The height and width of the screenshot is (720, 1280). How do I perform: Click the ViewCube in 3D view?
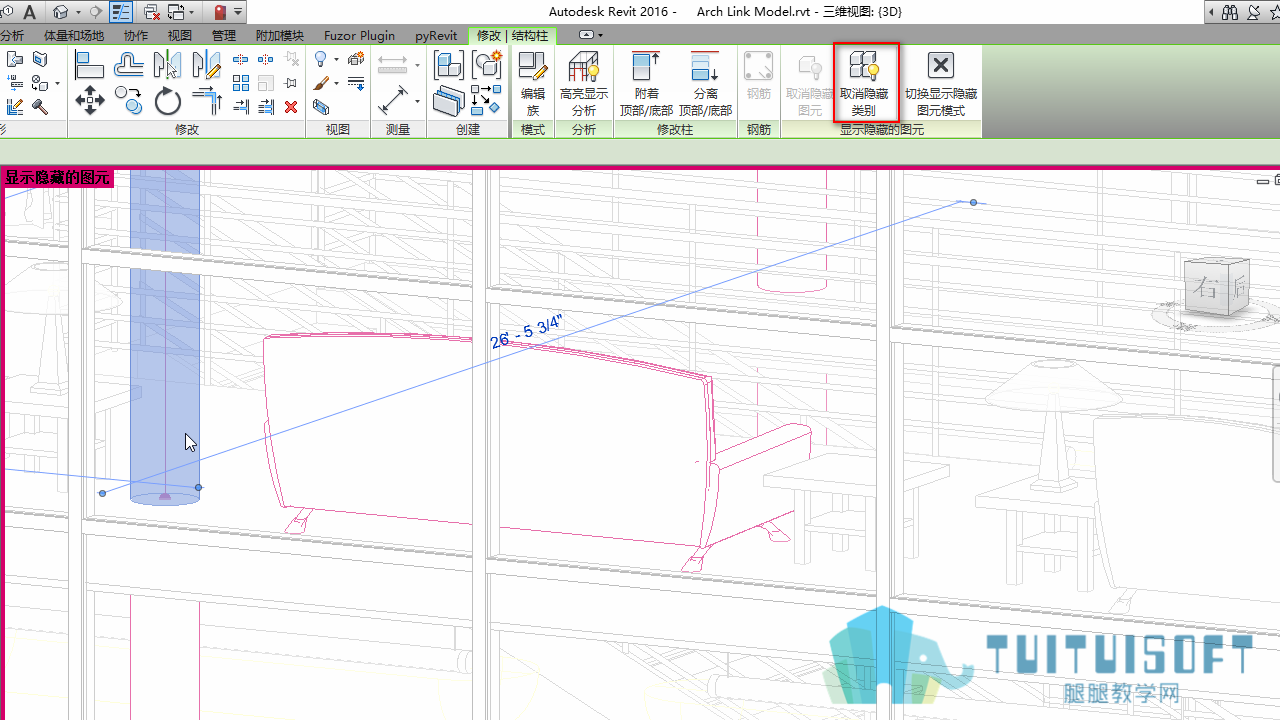coord(1216,289)
